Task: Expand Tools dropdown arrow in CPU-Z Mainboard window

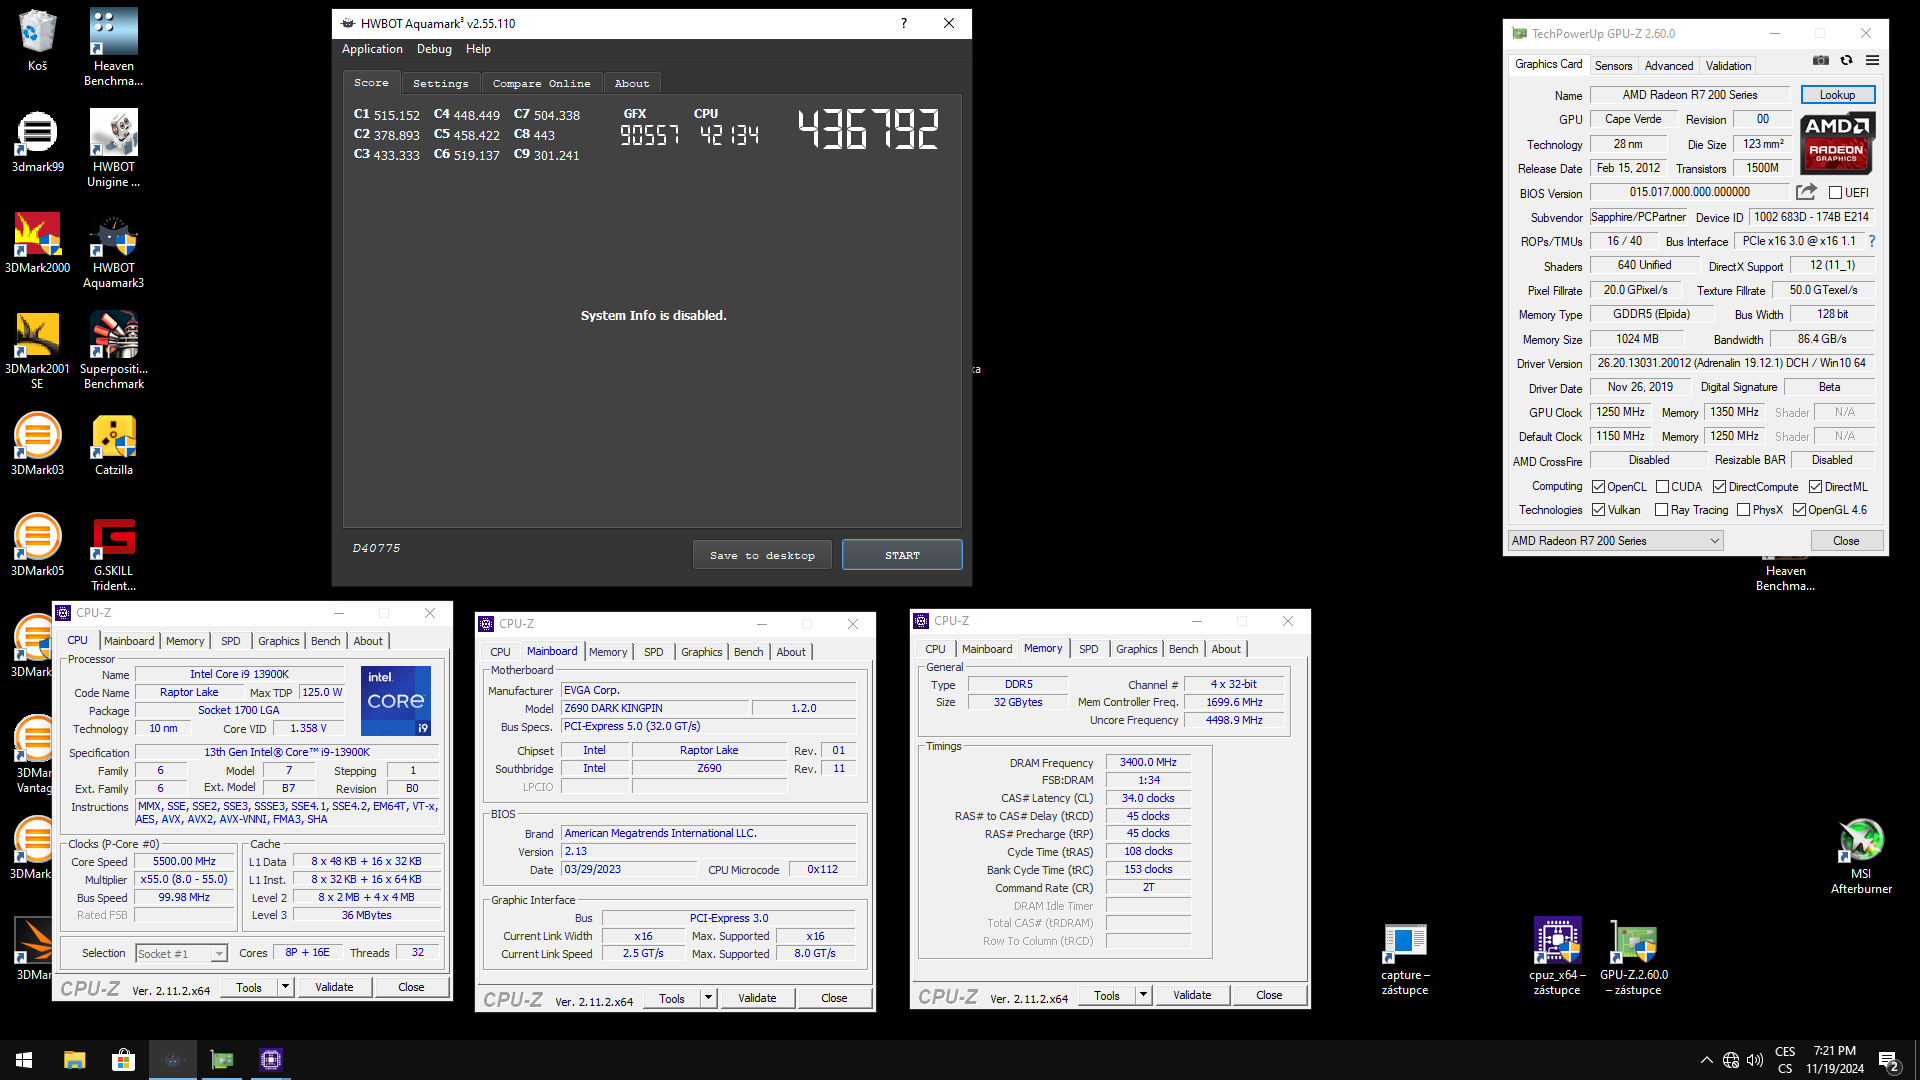Action: [x=708, y=998]
